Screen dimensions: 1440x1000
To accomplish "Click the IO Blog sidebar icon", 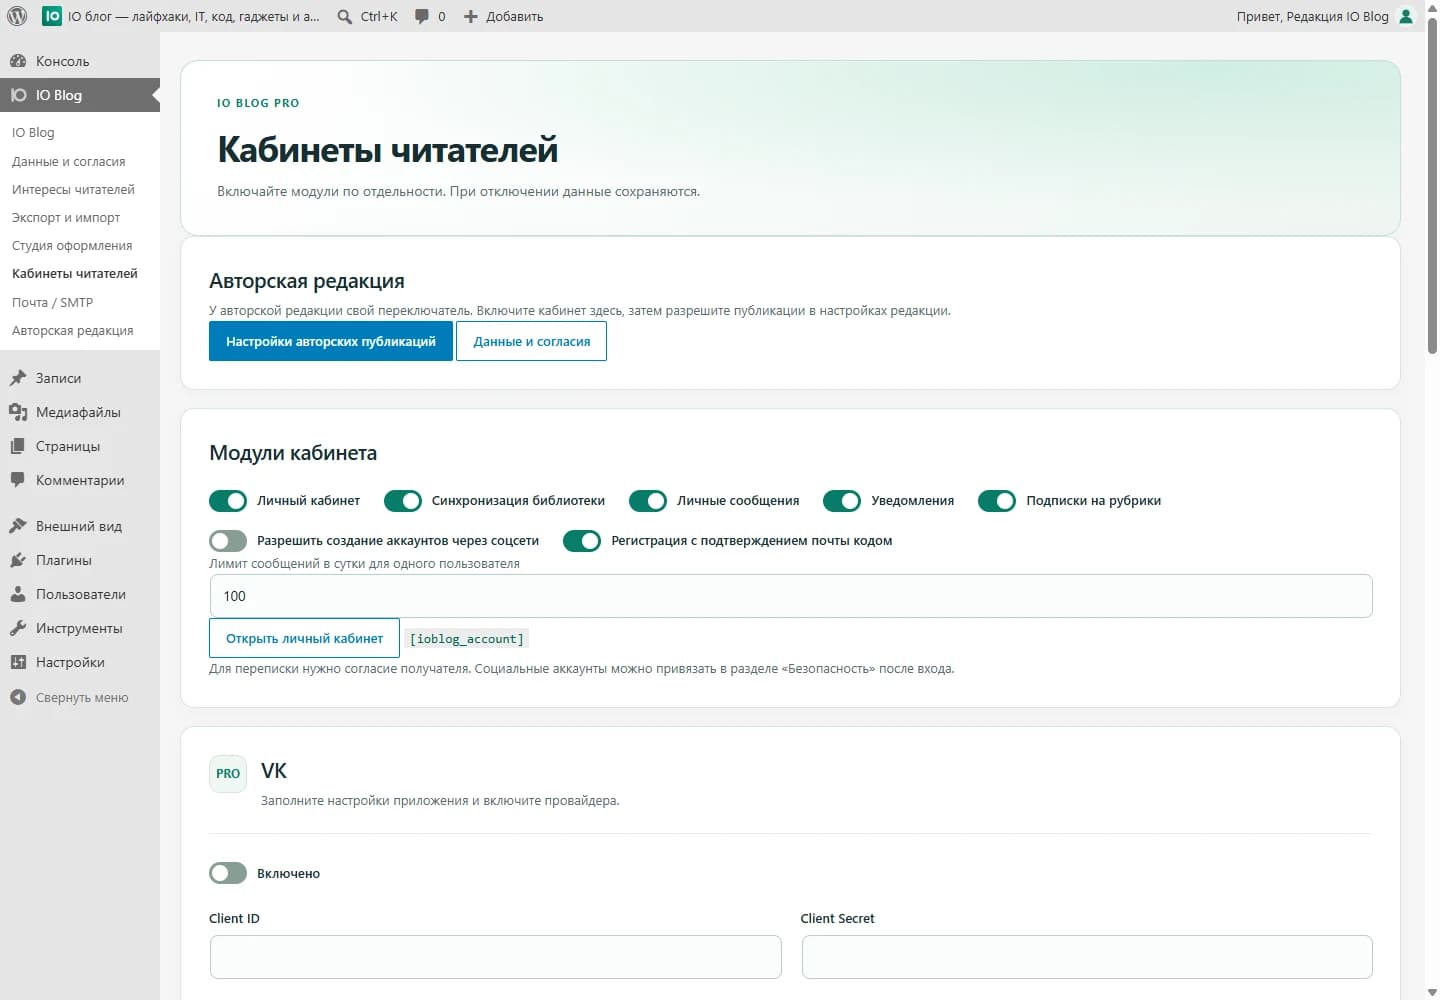I will coord(18,95).
